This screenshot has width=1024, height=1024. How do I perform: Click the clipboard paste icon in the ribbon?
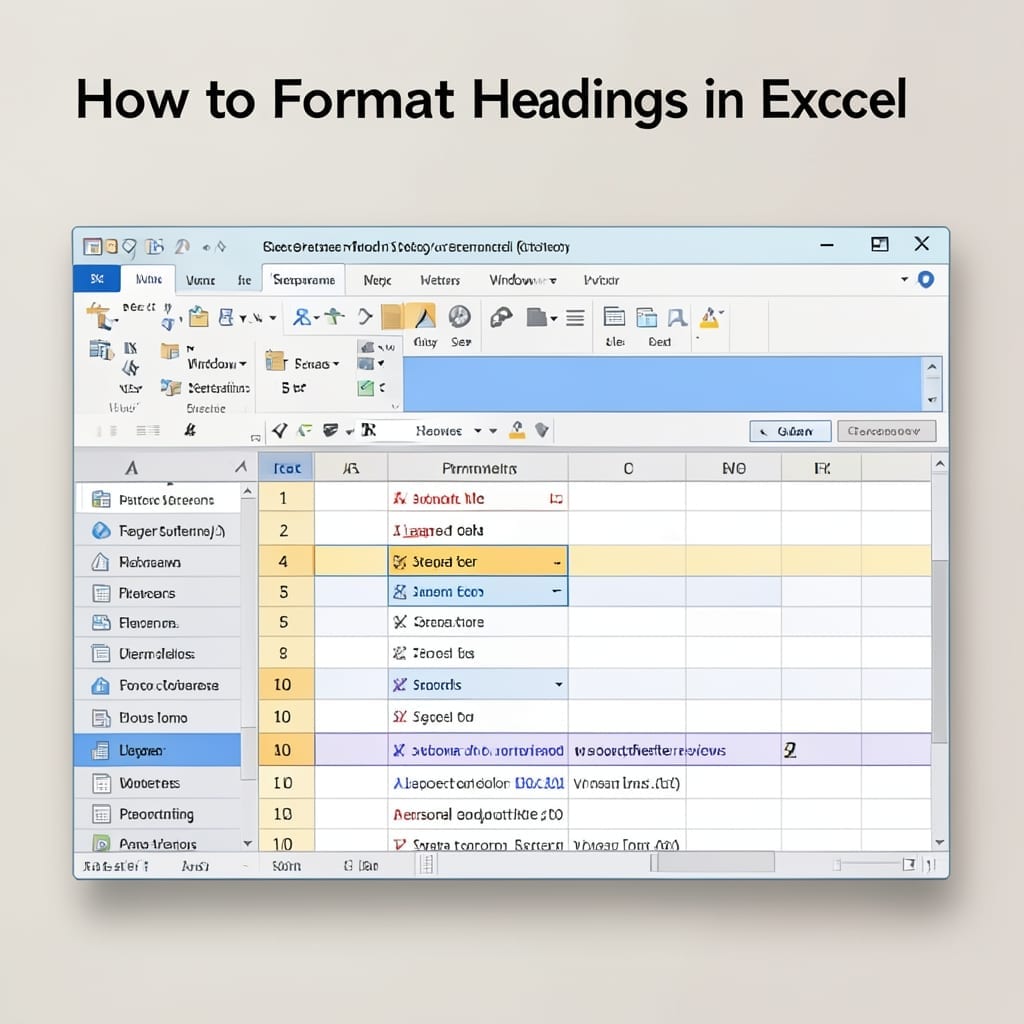(199, 317)
